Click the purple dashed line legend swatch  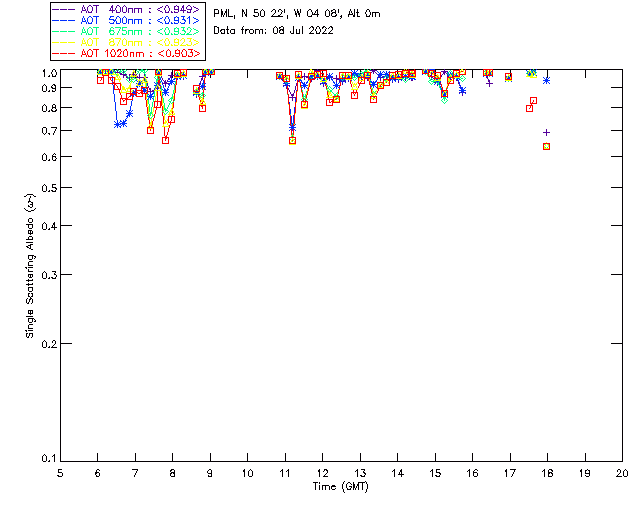[x=63, y=9]
